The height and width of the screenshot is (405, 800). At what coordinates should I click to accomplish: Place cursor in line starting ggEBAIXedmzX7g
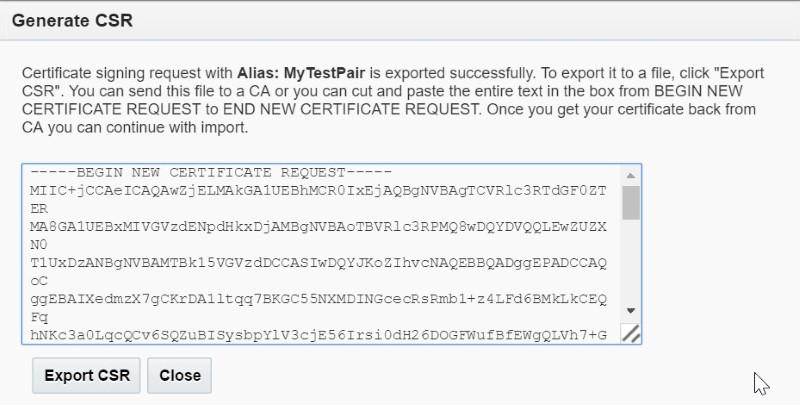coord(318,299)
